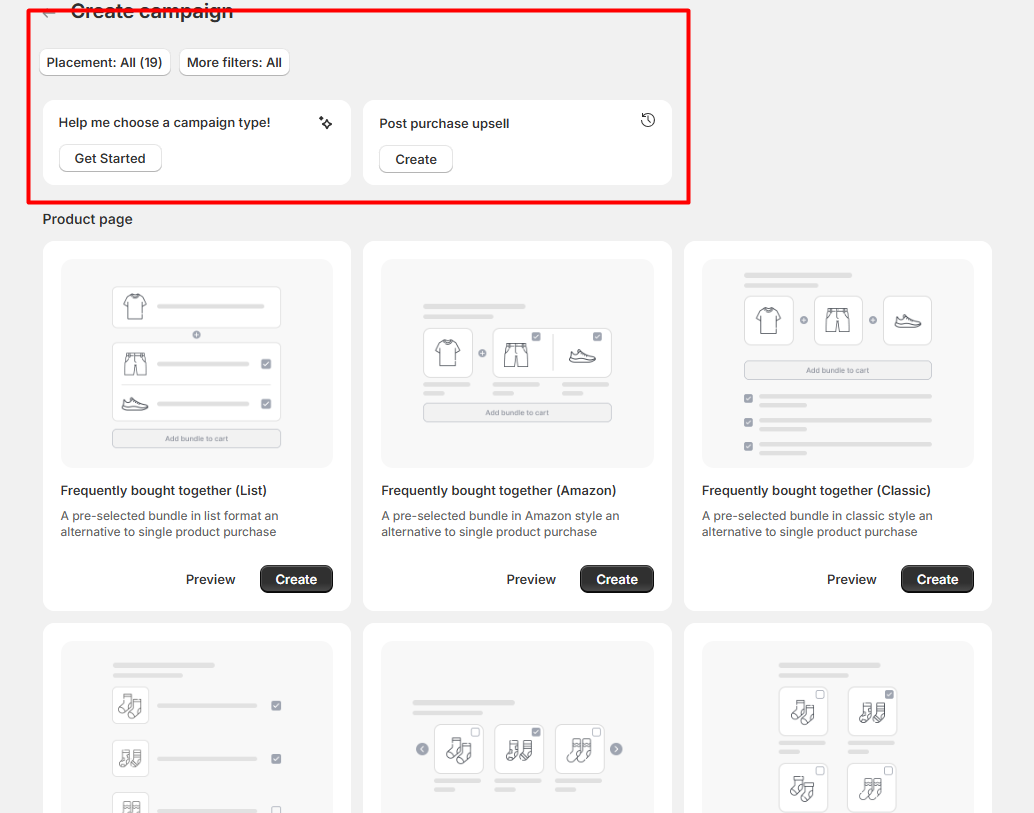Click the Amazon style bundle preview image
The width and height of the screenshot is (1034, 813).
[517, 363]
